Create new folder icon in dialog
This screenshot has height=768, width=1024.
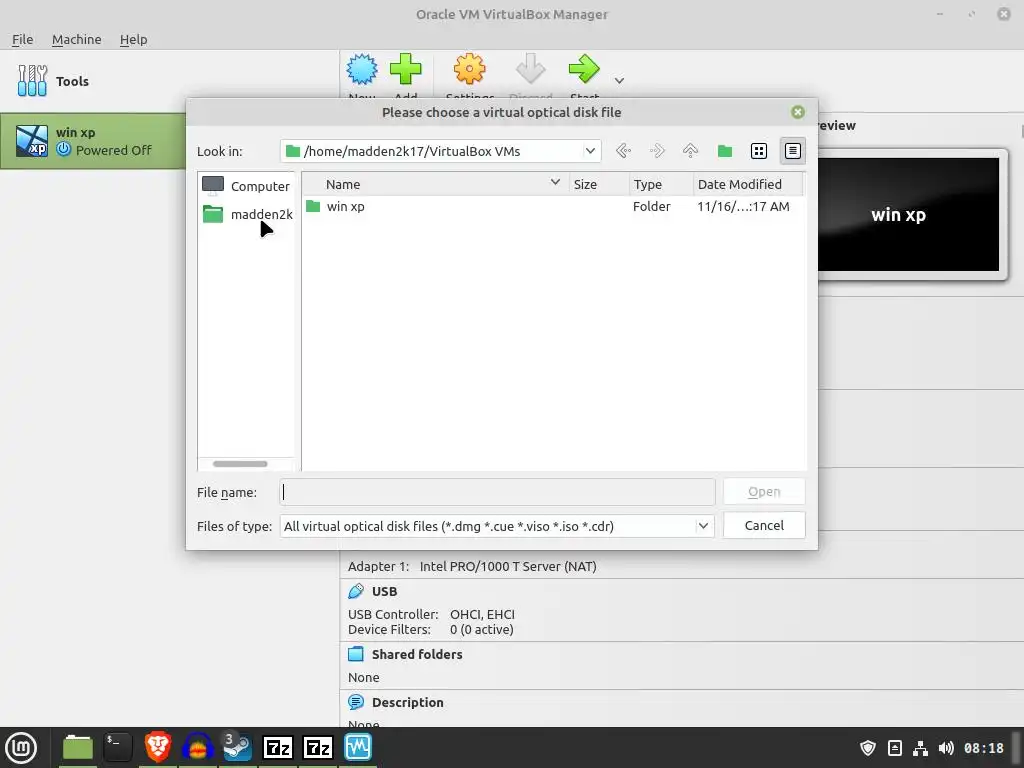point(725,151)
